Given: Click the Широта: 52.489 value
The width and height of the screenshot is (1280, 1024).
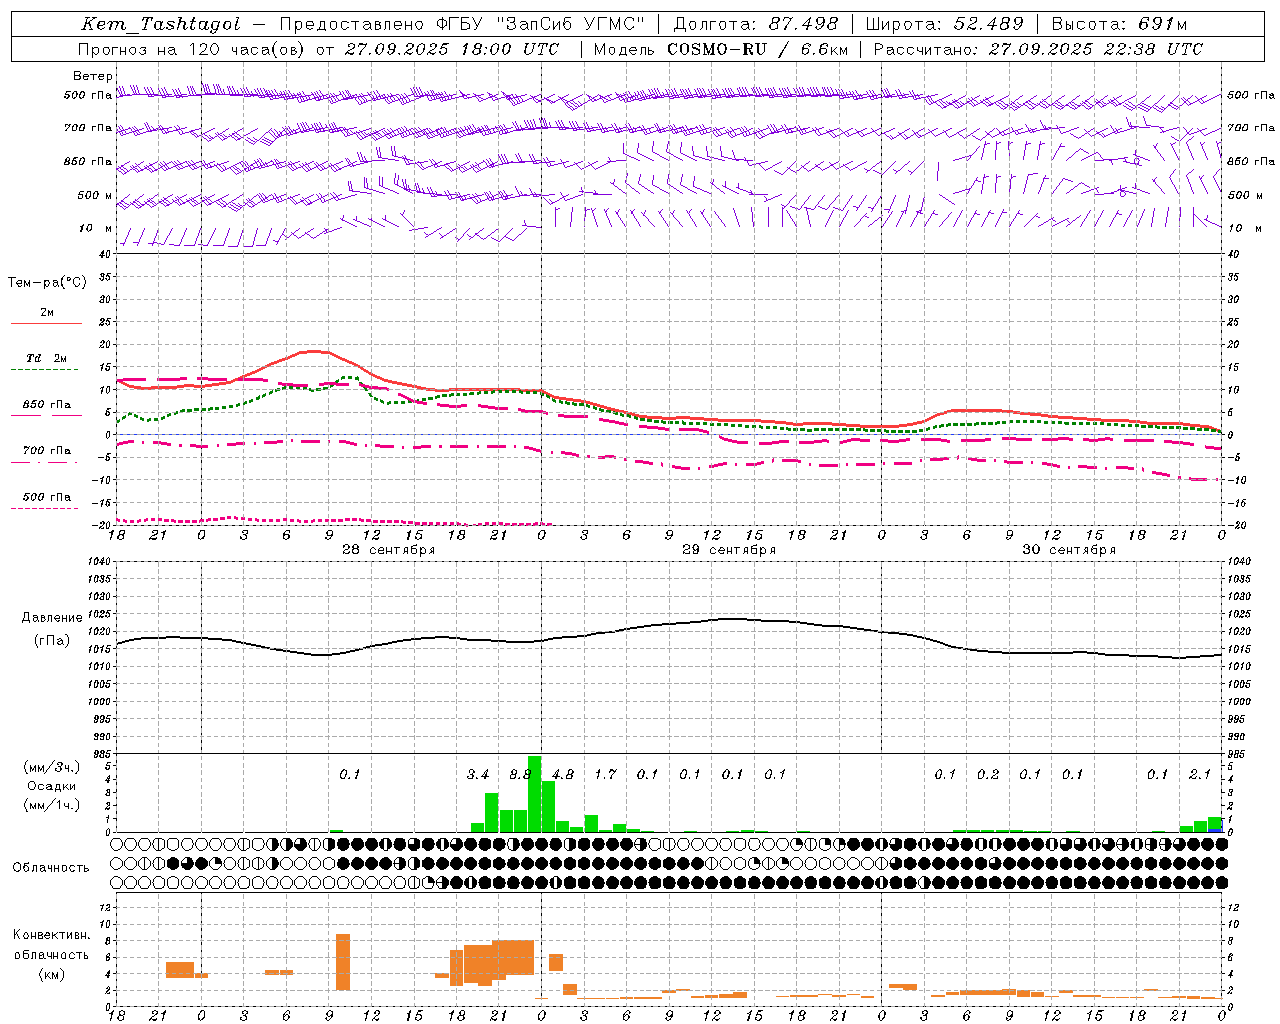Looking at the screenshot, I should pos(945,24).
